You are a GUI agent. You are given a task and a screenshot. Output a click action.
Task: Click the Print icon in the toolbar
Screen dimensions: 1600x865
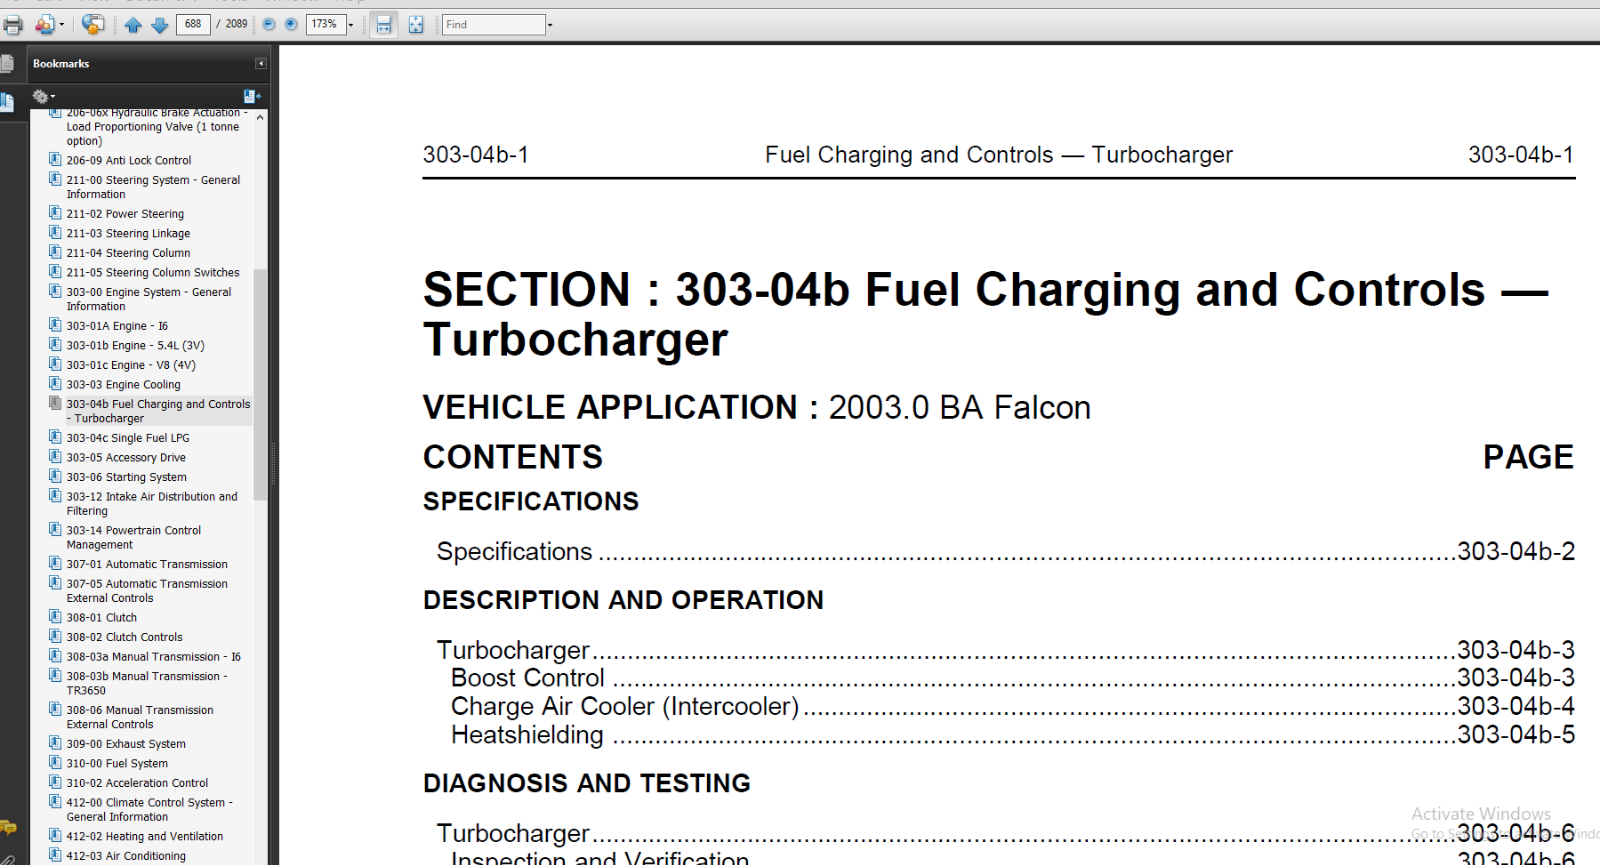[x=13, y=24]
